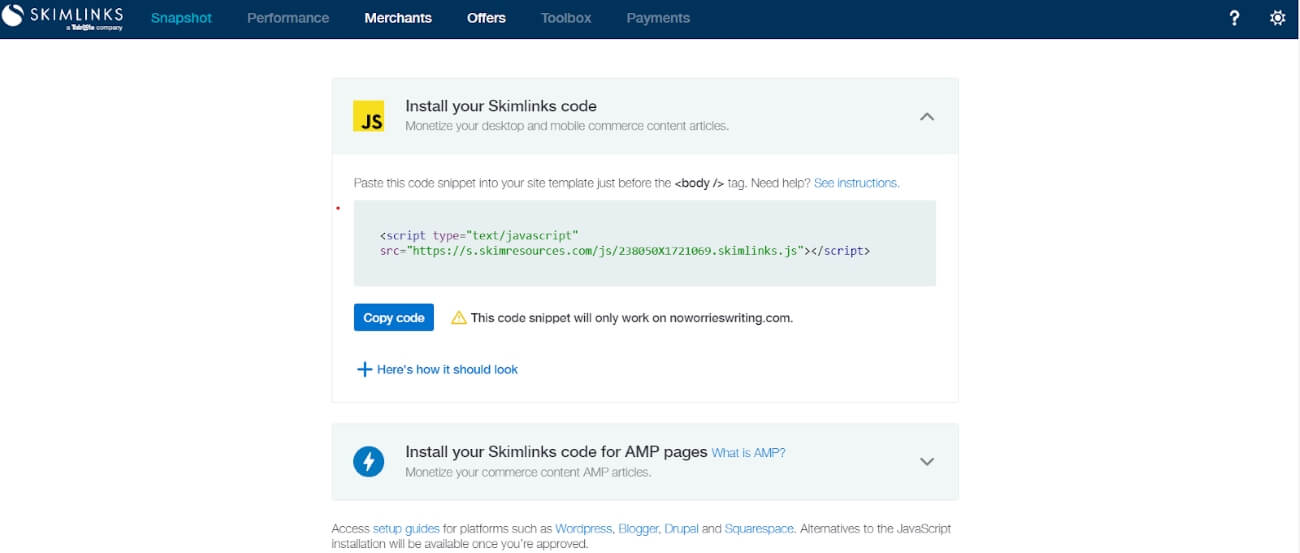
Task: Expand the AMP pages code section
Action: [927, 461]
